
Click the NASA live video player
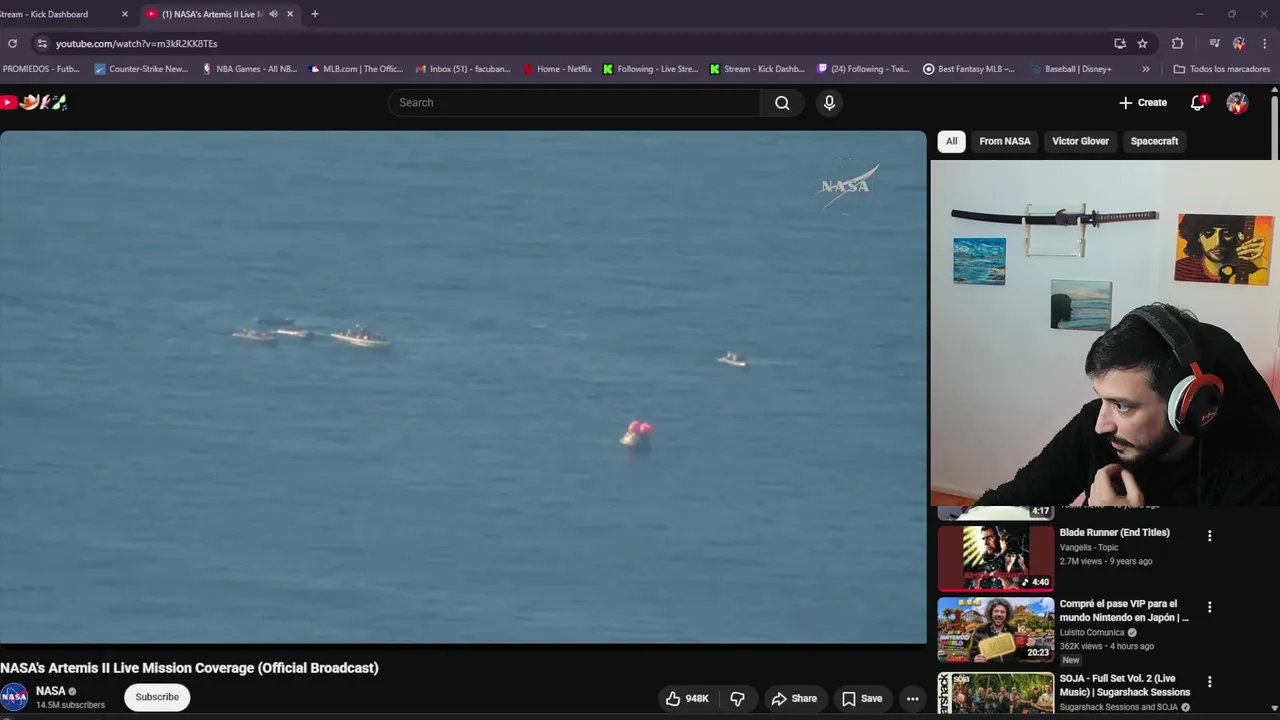click(x=463, y=387)
